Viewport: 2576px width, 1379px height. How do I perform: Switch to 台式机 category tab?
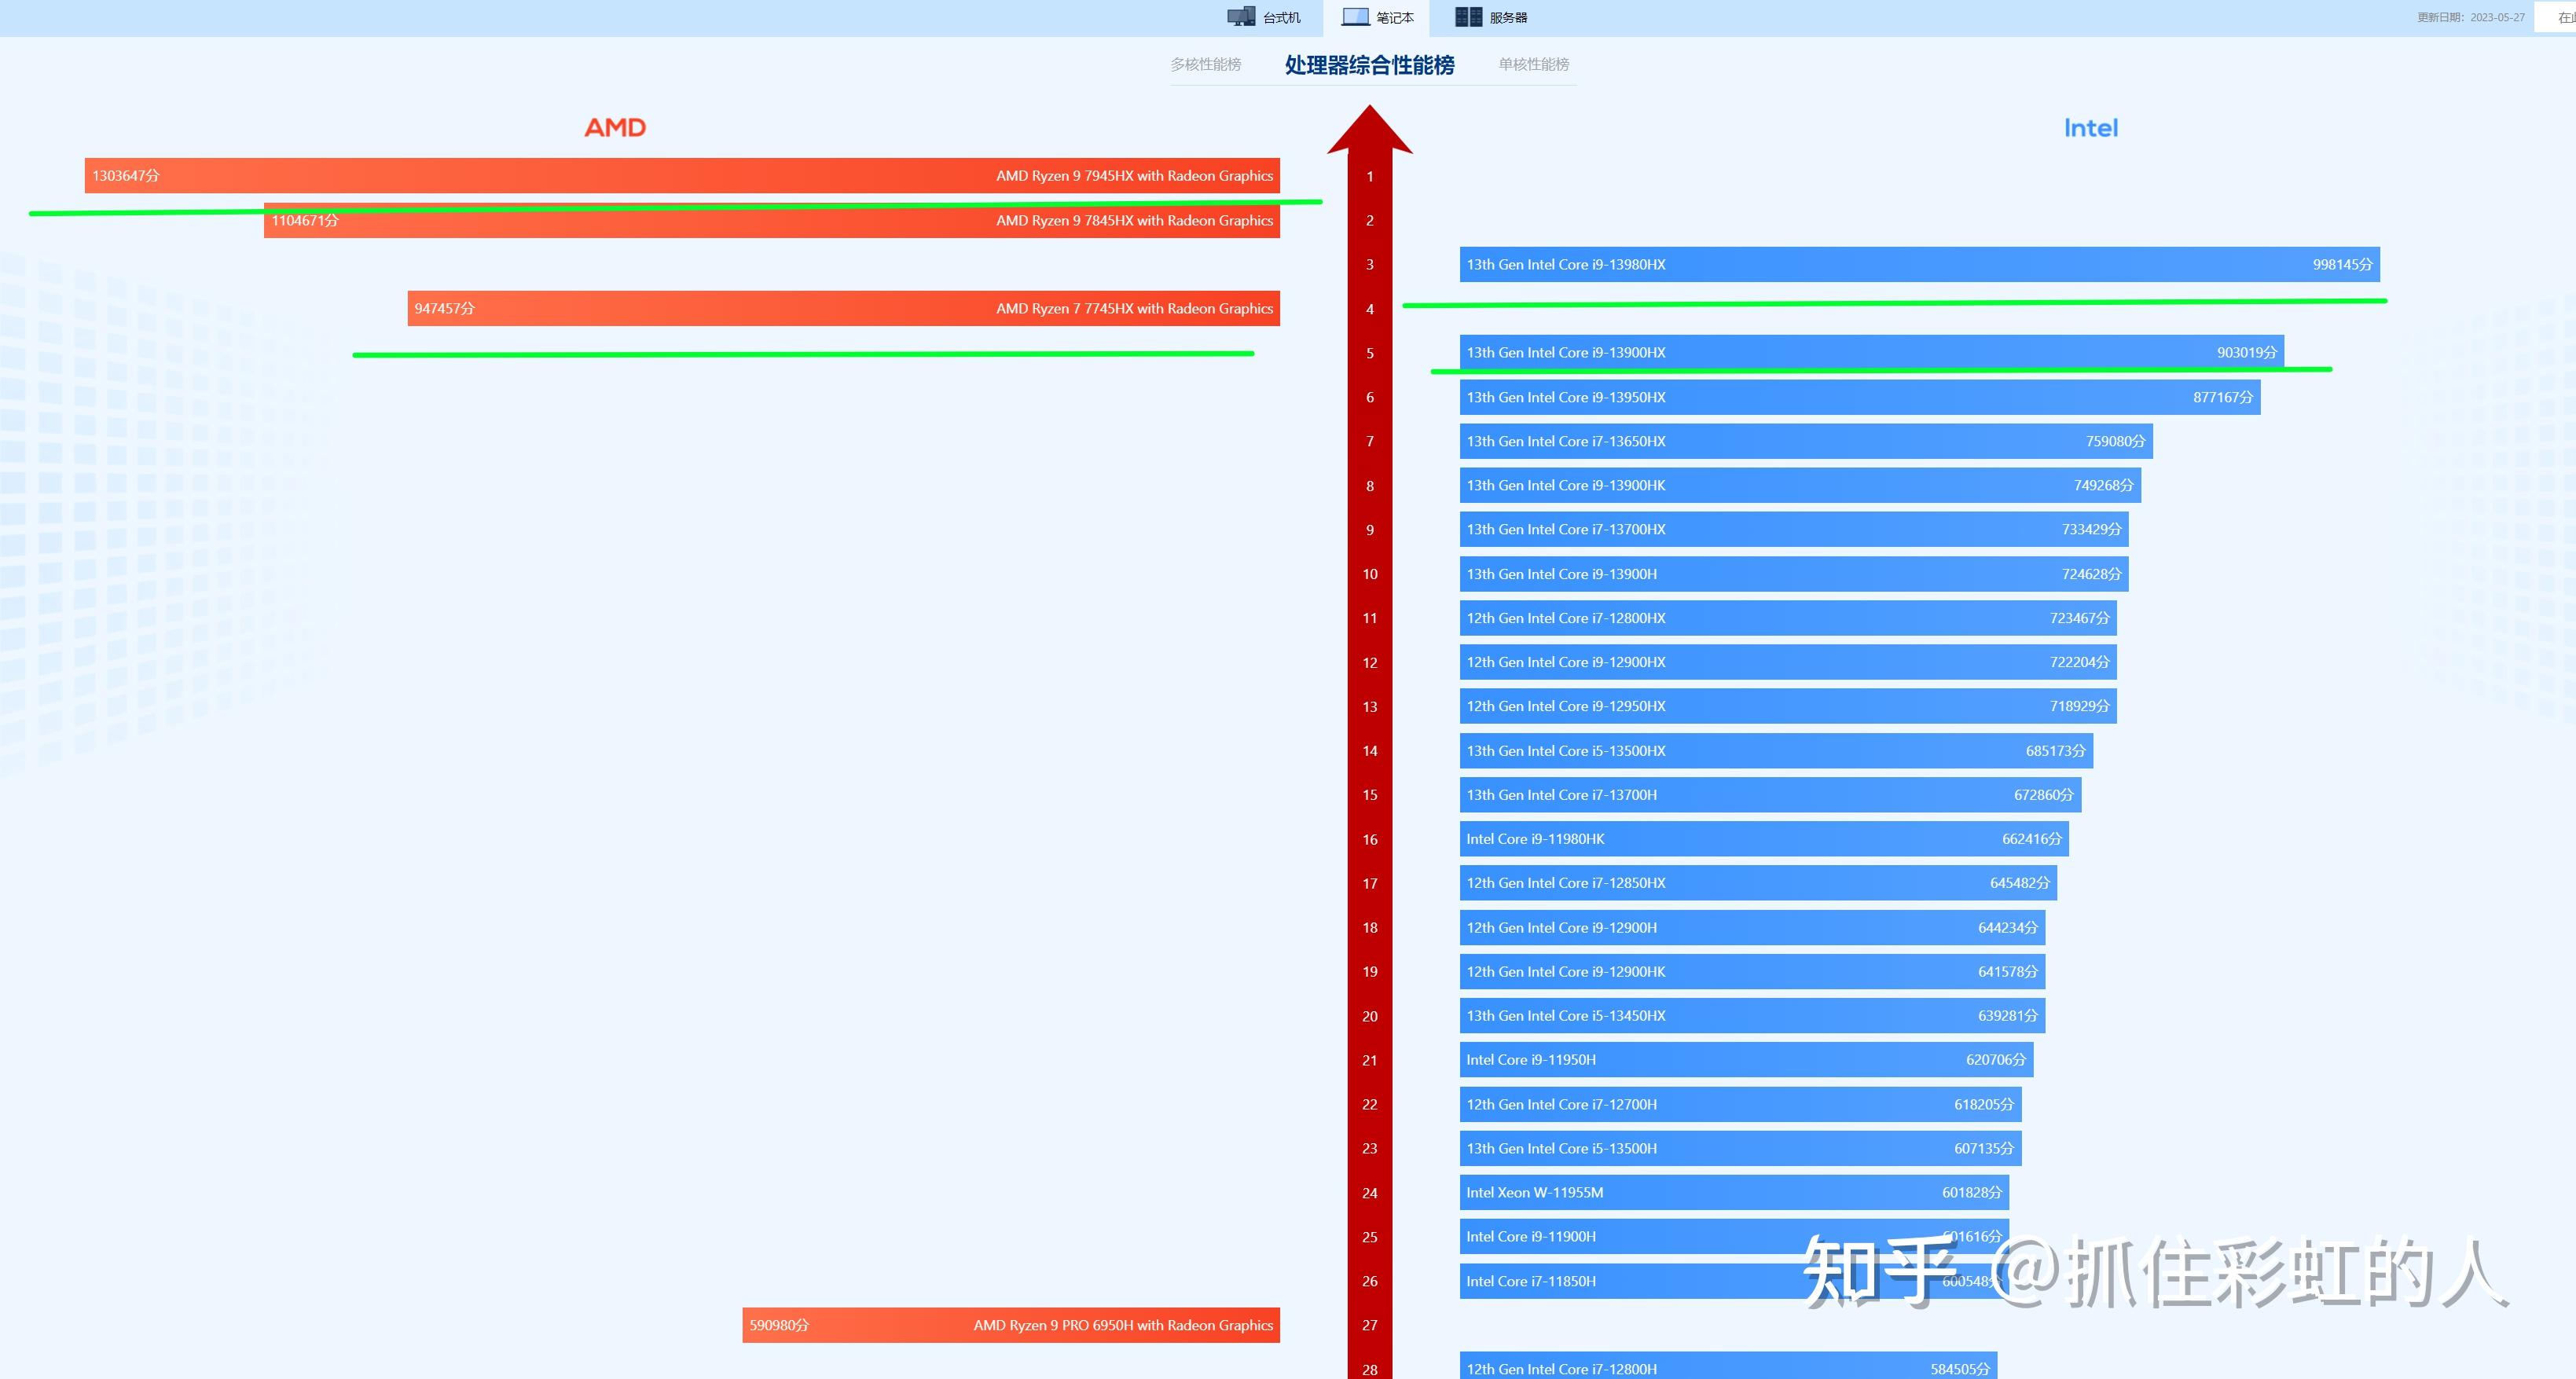click(1264, 17)
